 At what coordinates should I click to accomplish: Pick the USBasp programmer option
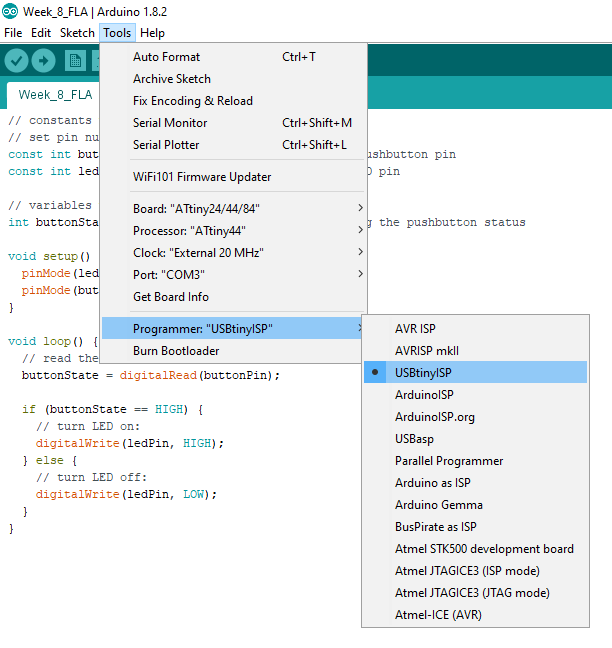click(x=414, y=438)
